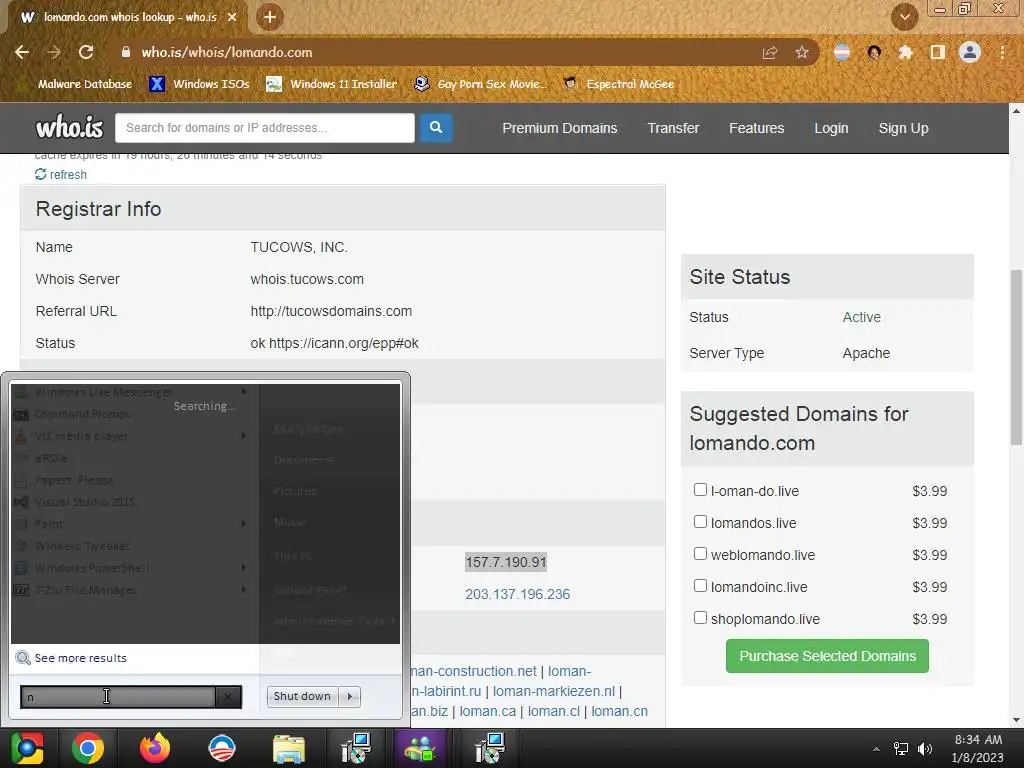The width and height of the screenshot is (1024, 768).
Task: Expand VLC media player submenu arrow
Action: [244, 436]
